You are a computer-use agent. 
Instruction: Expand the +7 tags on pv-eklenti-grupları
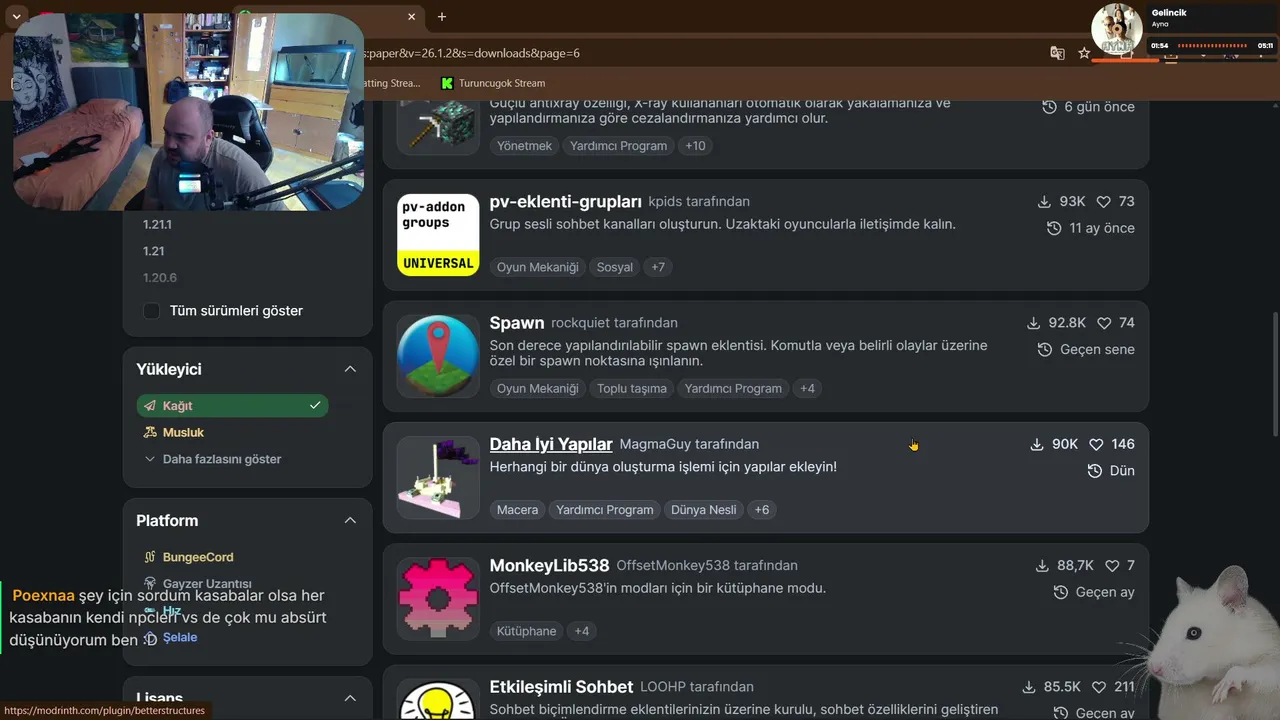tap(657, 267)
